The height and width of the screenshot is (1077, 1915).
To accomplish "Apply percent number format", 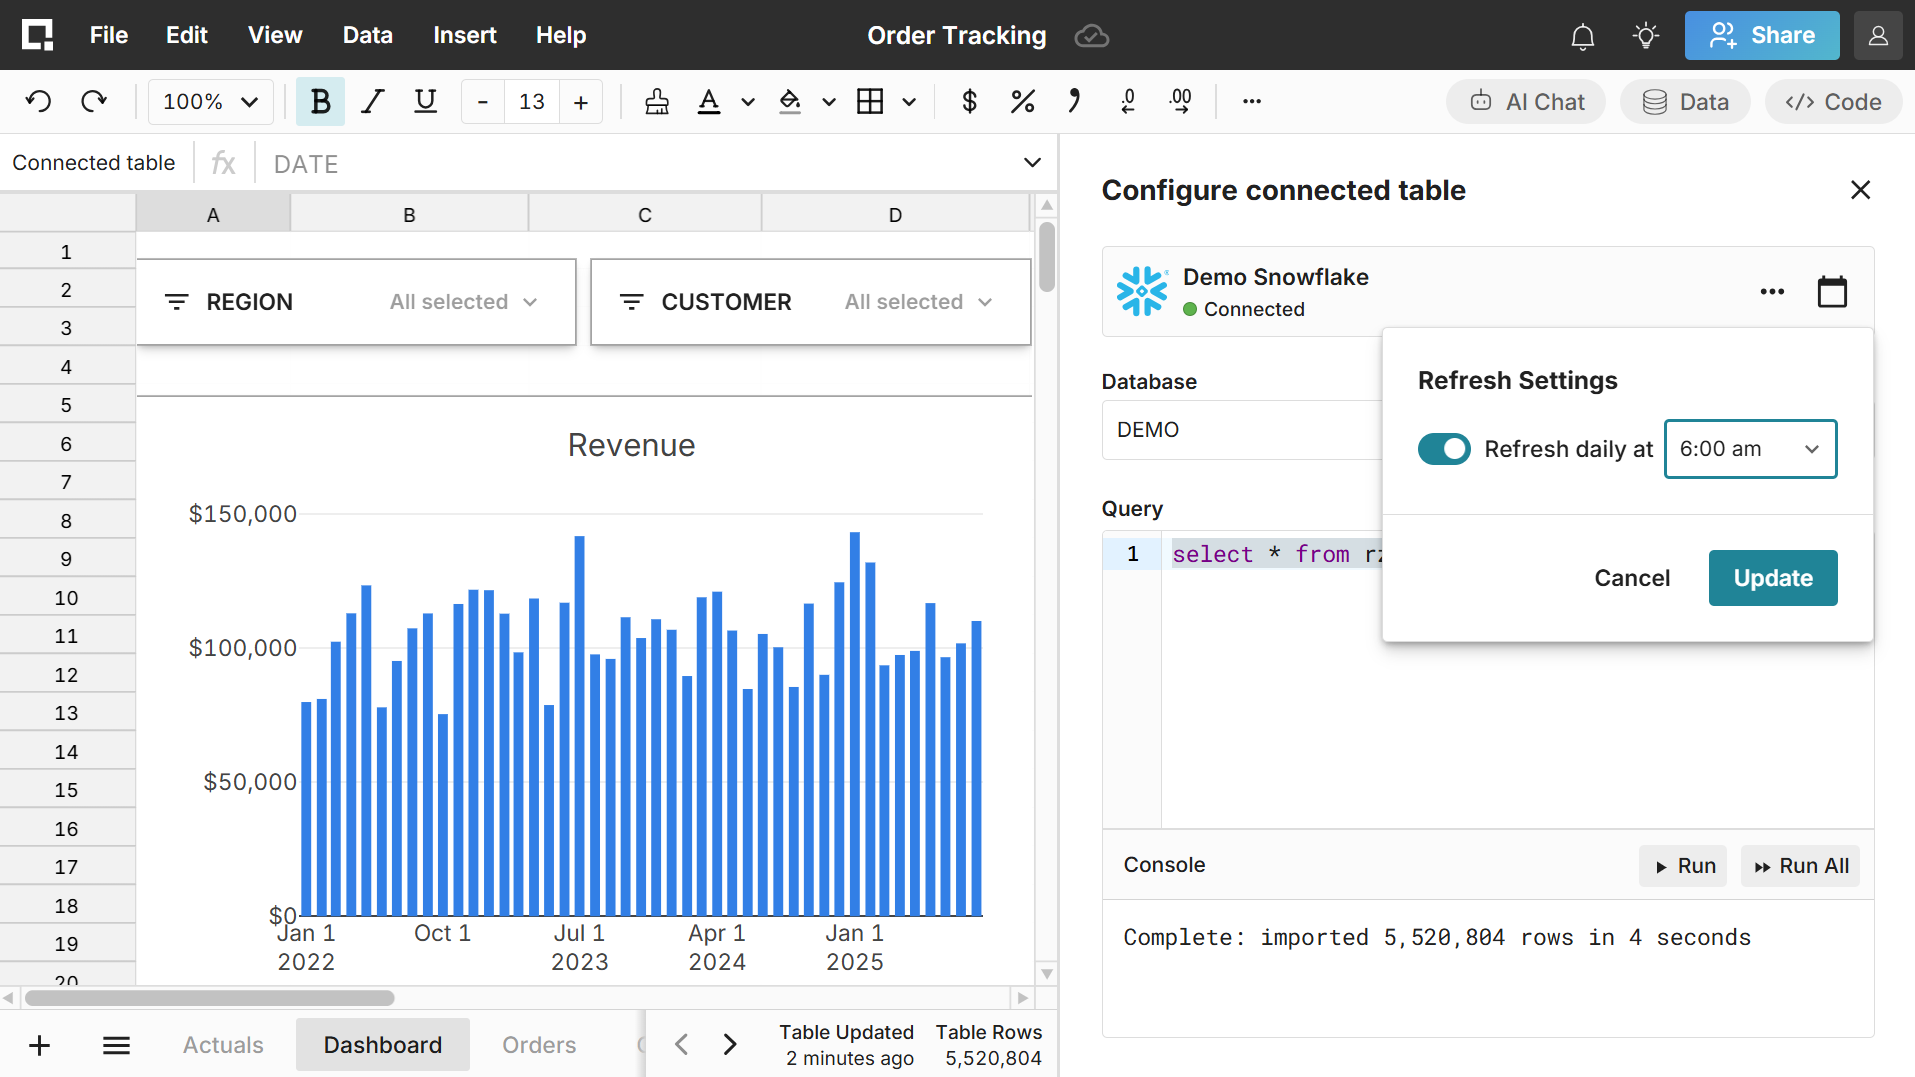I will 1022,101.
